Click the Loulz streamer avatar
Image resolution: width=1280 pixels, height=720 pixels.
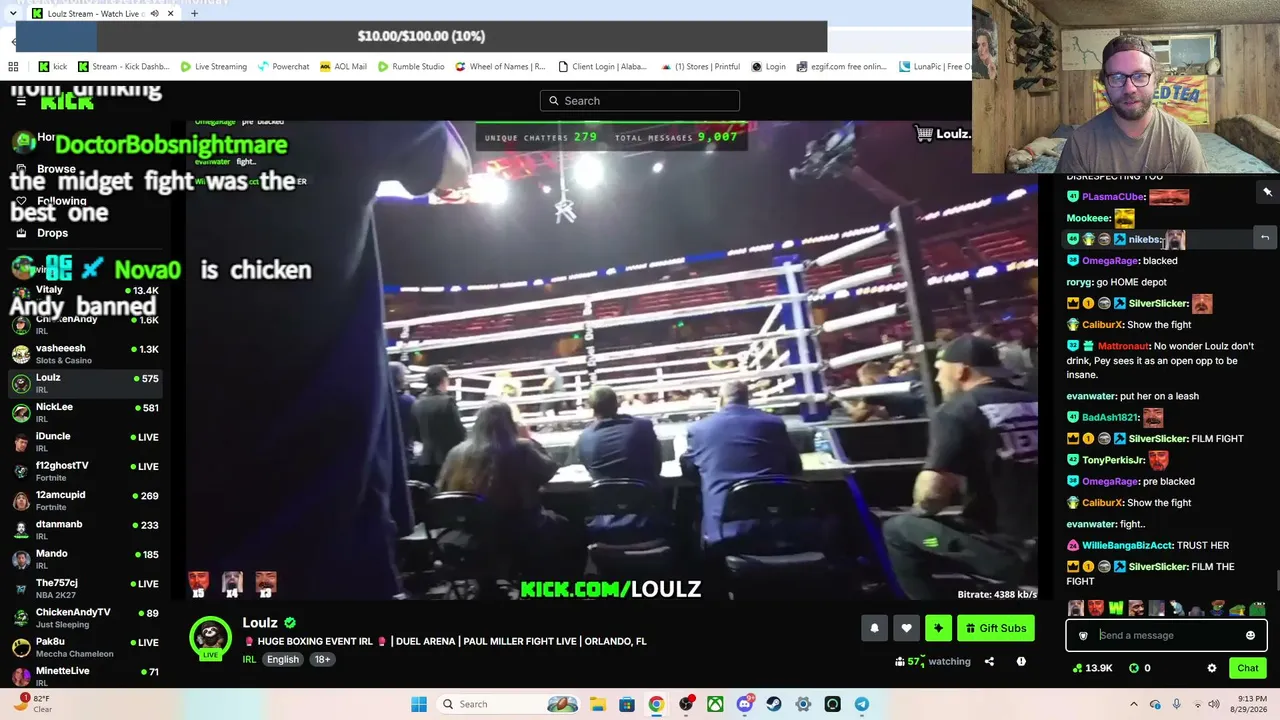tap(211, 638)
